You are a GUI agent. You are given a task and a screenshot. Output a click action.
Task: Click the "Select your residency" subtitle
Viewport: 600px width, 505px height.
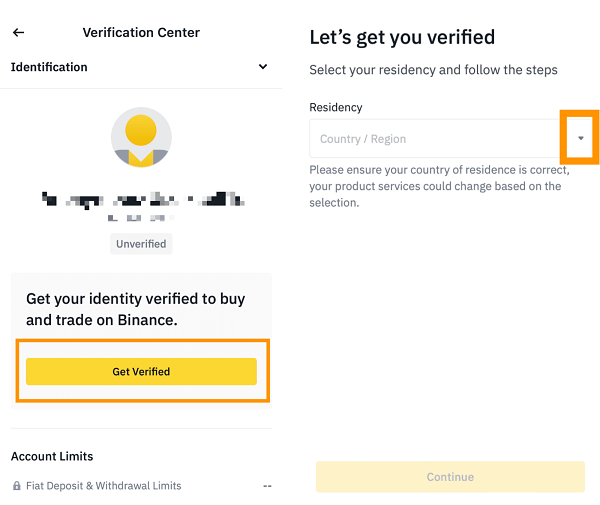coord(433,70)
